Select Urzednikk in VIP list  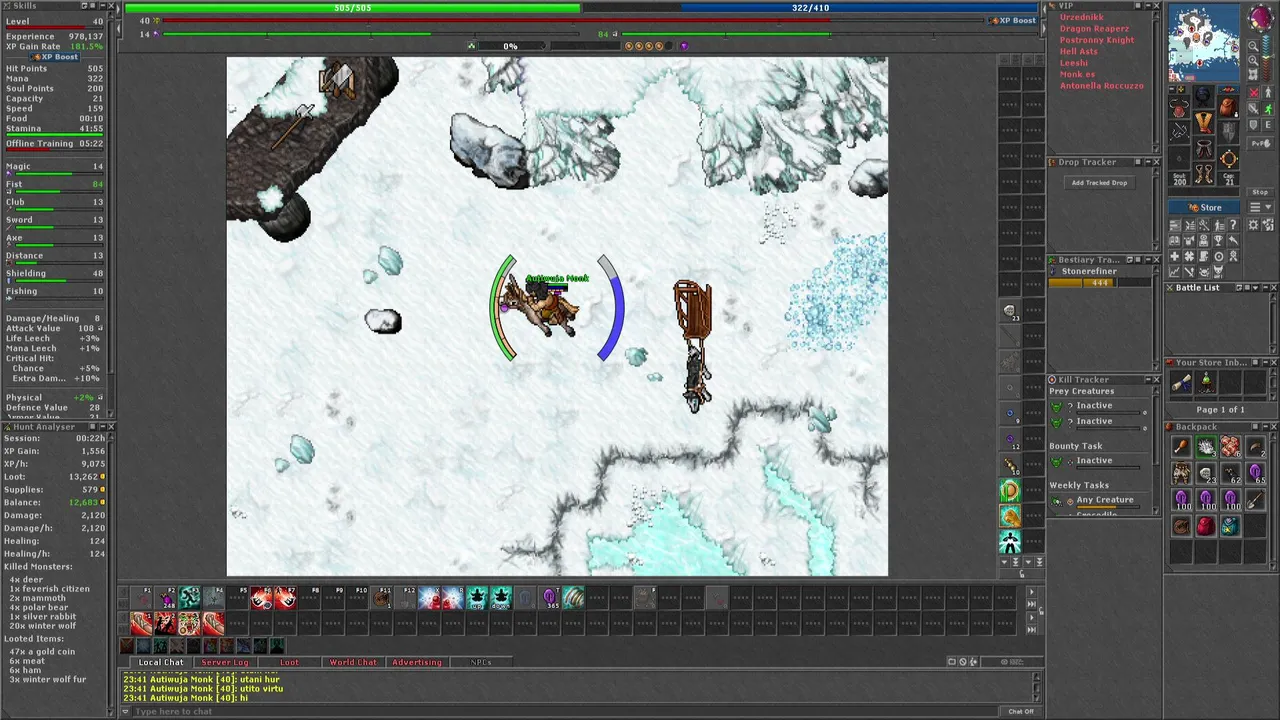1082,17
